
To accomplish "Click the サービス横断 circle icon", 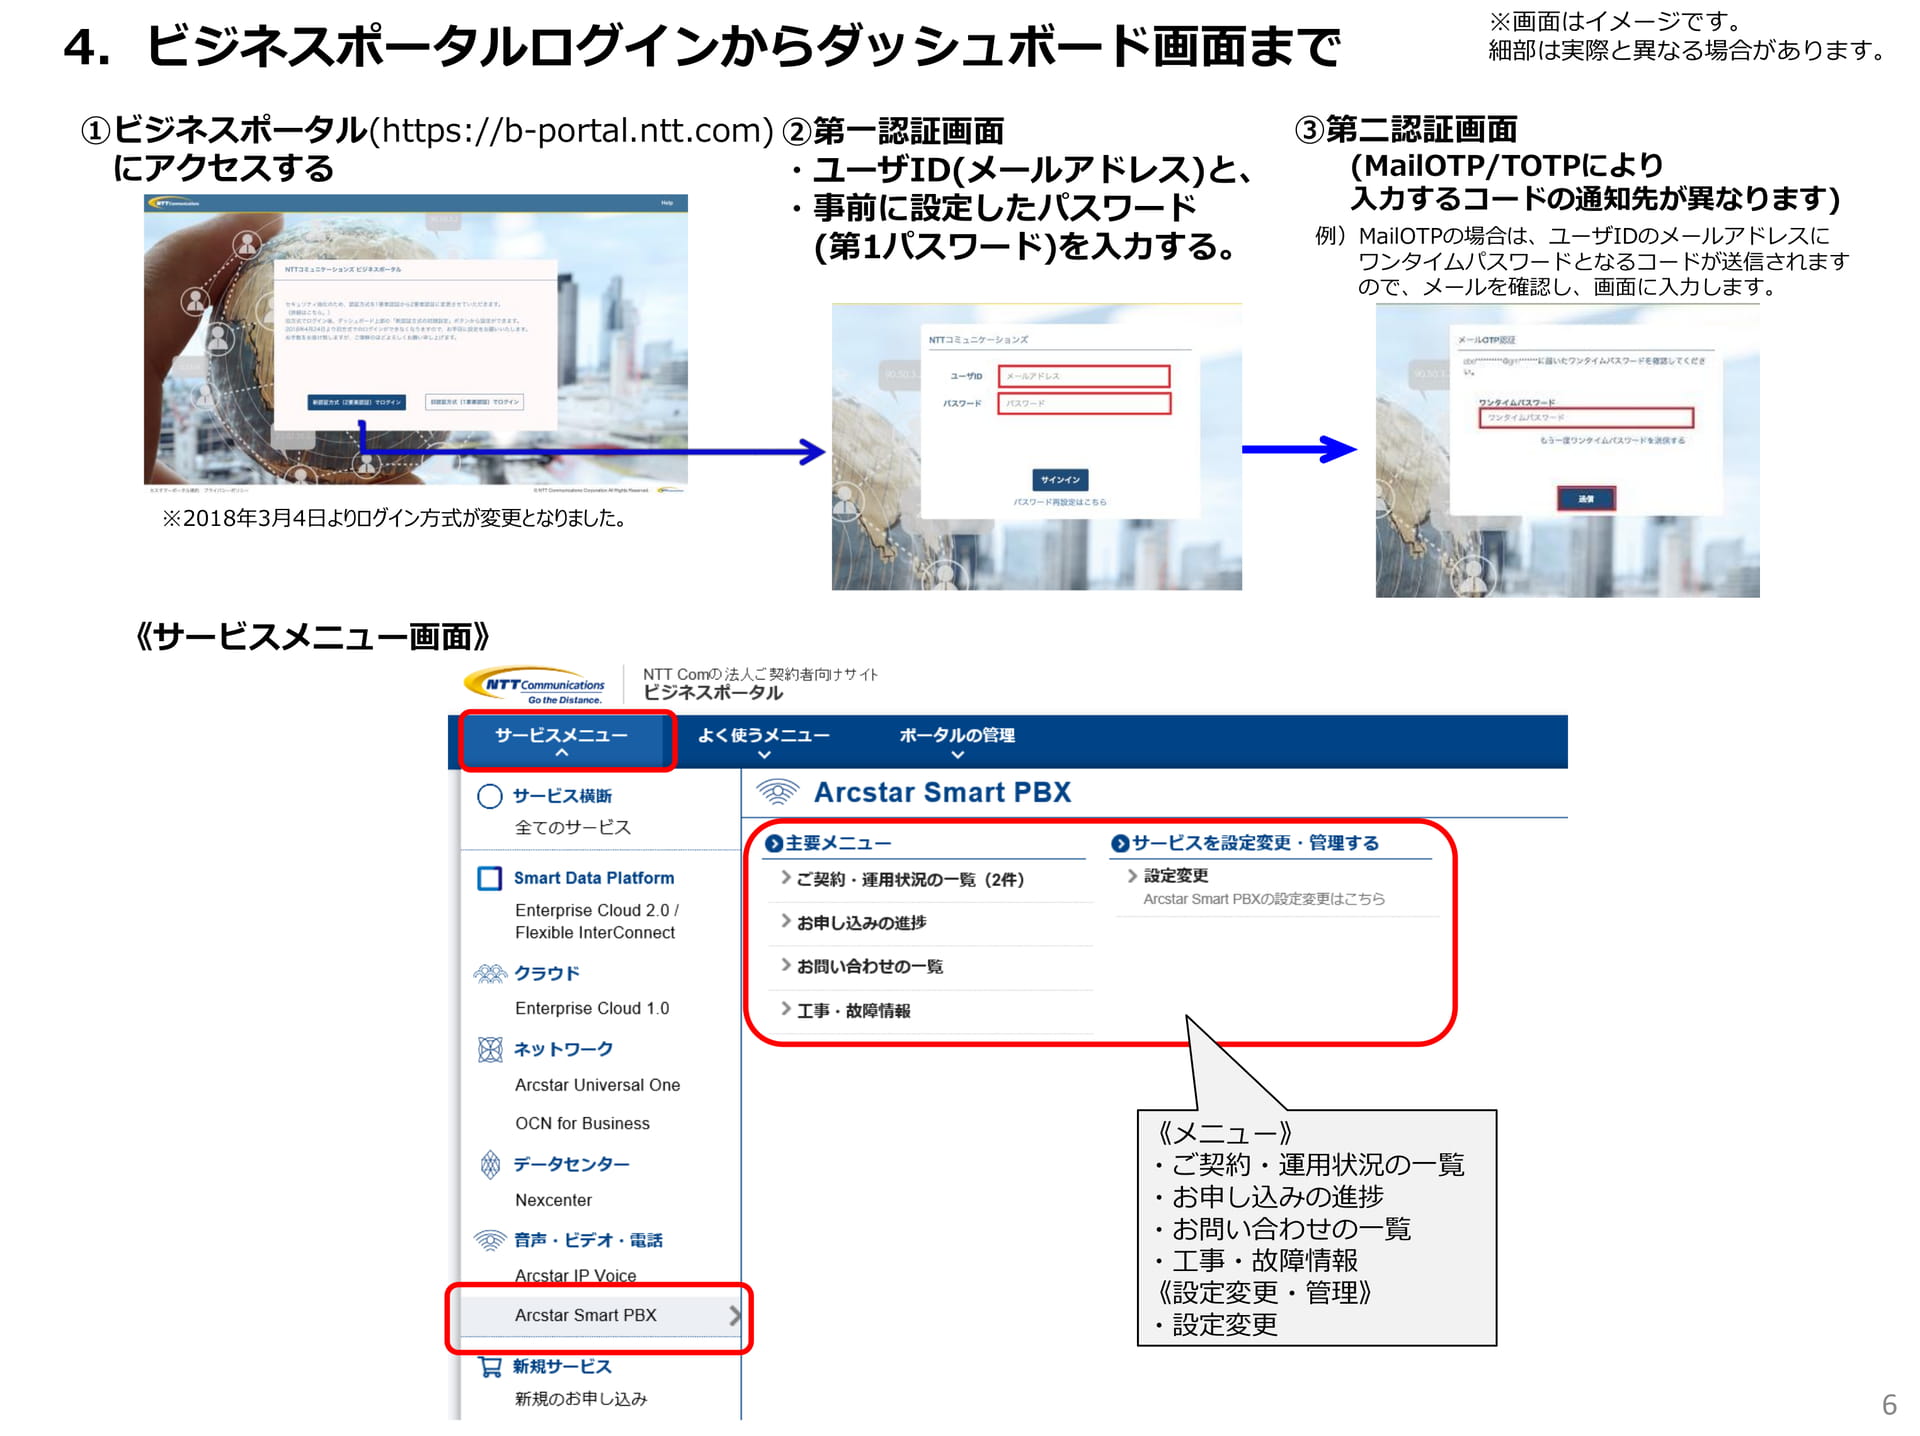I will pyautogui.click(x=490, y=796).
